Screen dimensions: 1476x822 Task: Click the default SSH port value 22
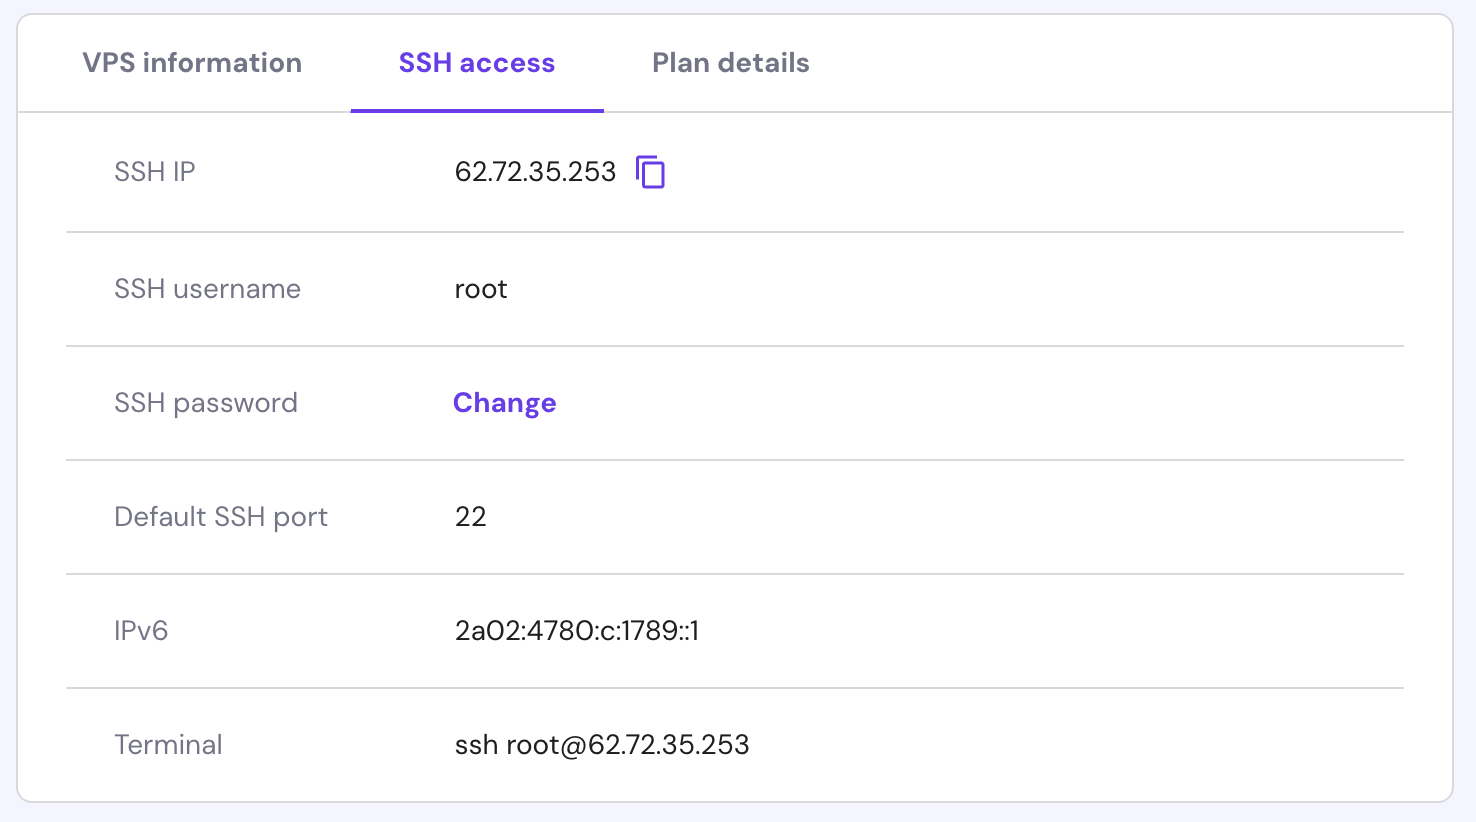click(x=469, y=517)
